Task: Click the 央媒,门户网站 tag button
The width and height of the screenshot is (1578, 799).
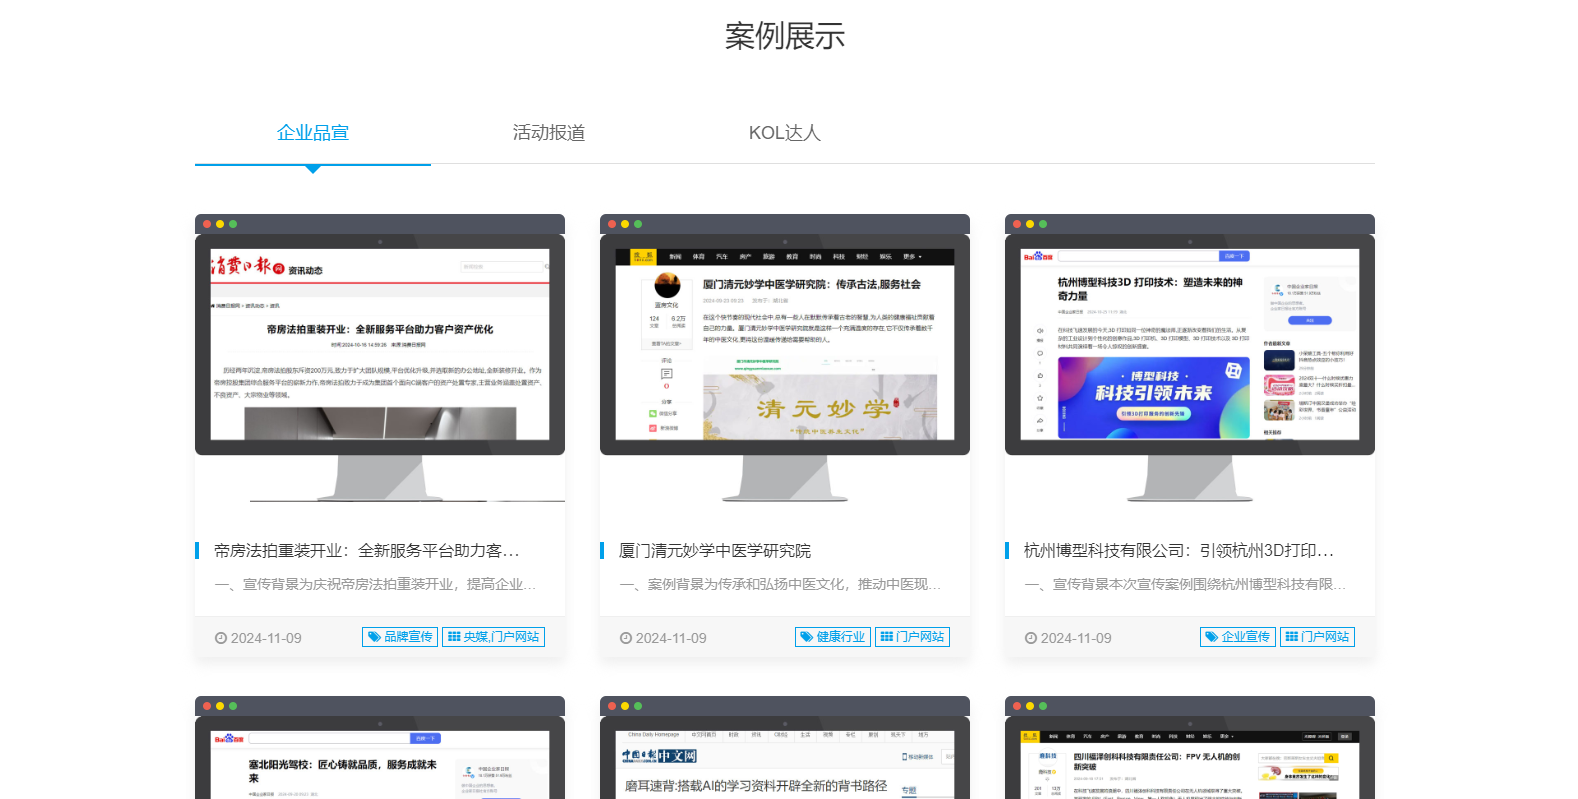Action: point(493,637)
